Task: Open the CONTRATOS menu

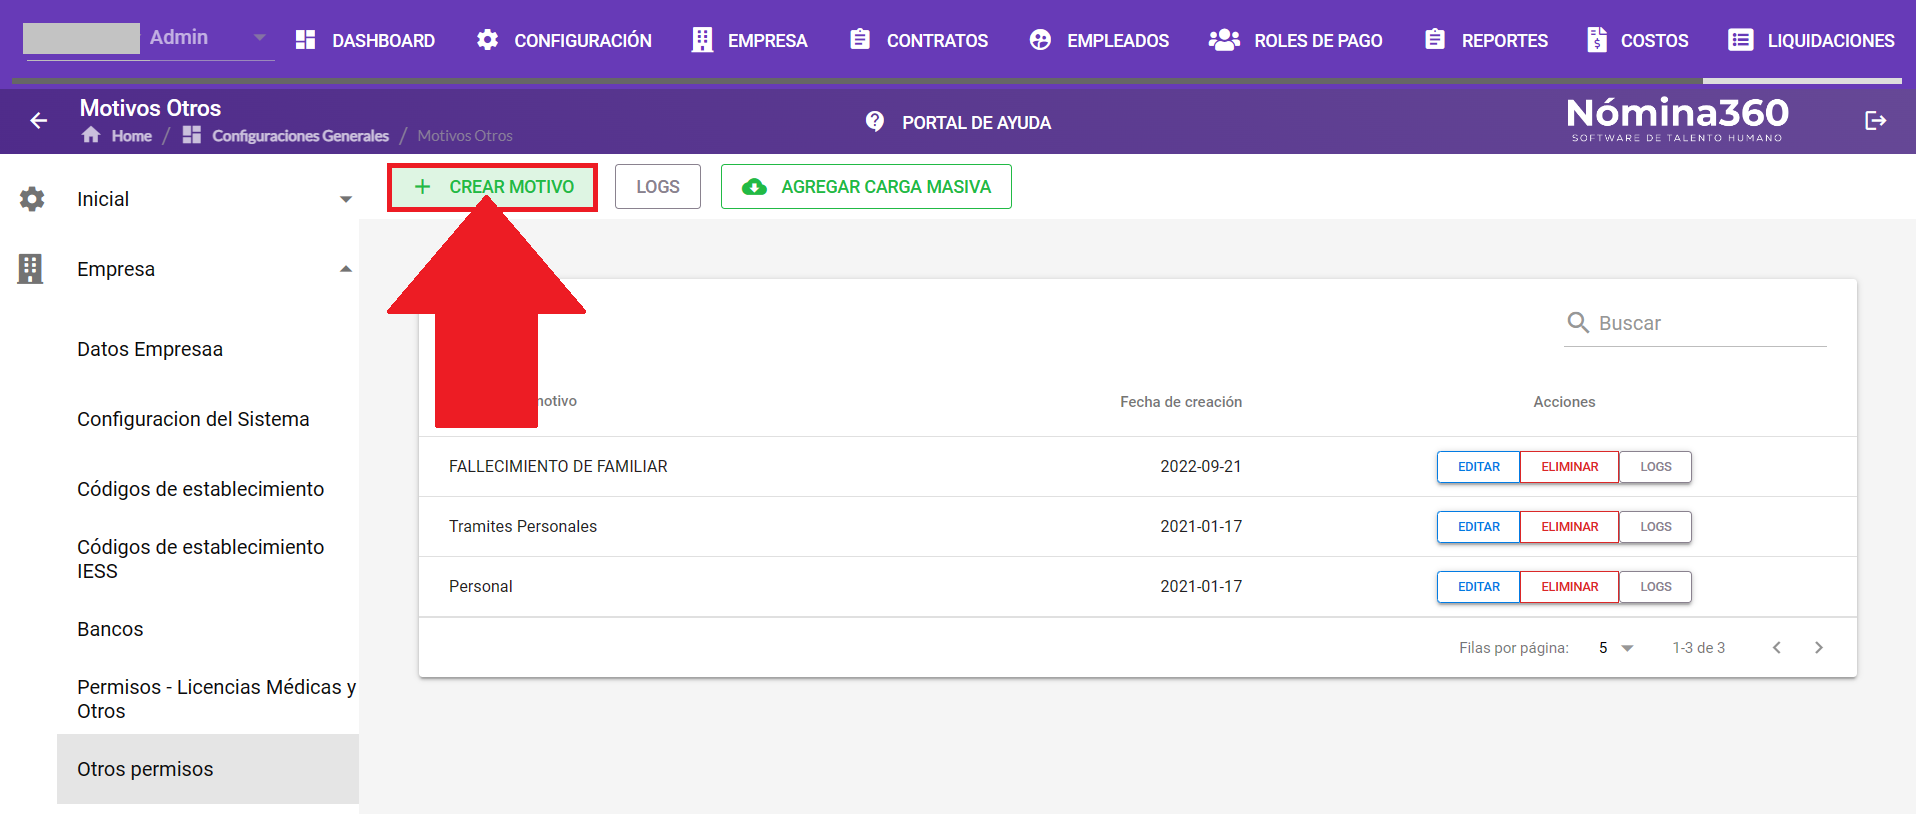Action: pos(919,40)
